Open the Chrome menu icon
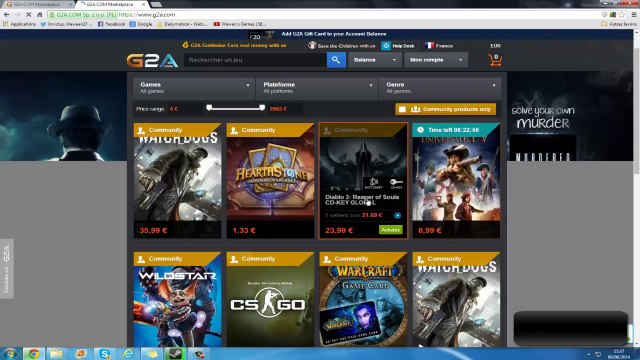This screenshot has width=640, height=360. pyautogui.click(x=633, y=15)
